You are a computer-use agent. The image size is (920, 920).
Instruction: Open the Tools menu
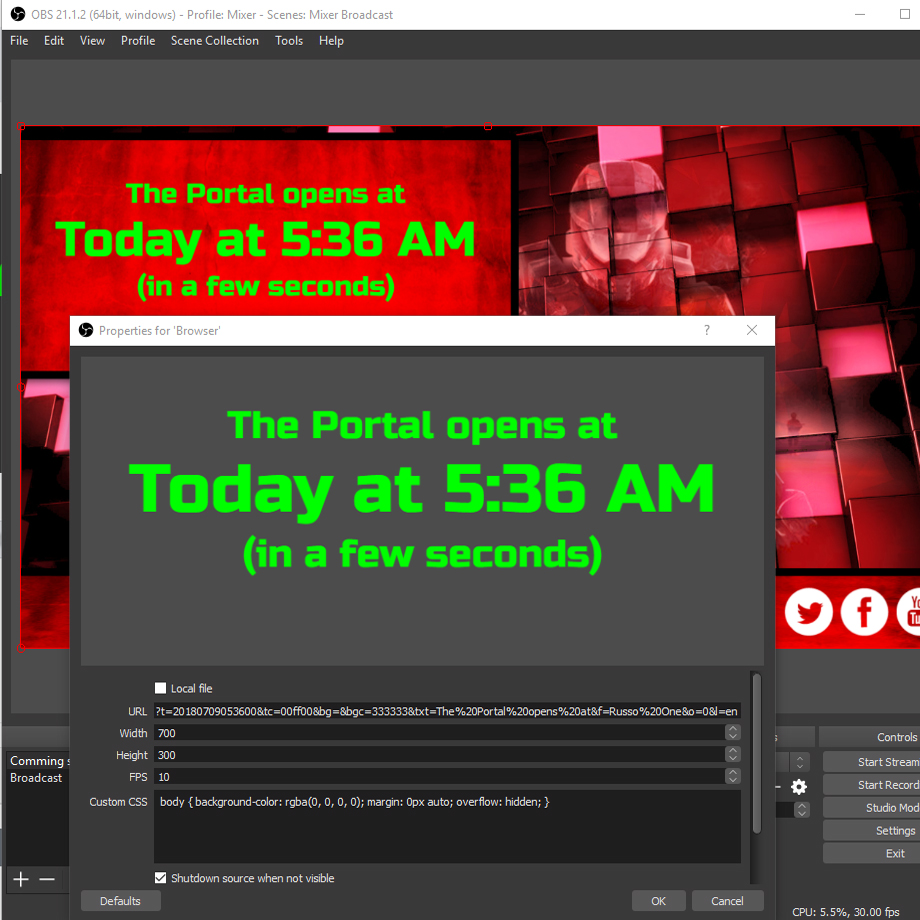(289, 41)
